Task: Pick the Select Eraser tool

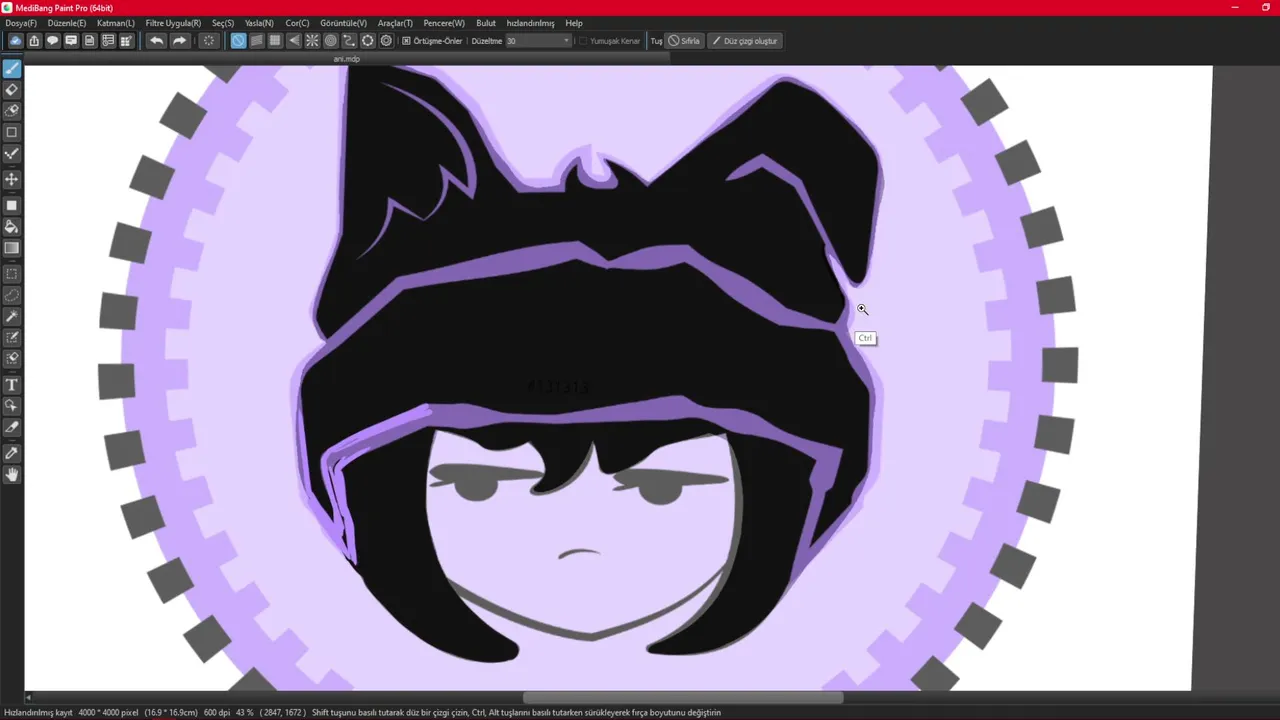Action: coord(12,358)
